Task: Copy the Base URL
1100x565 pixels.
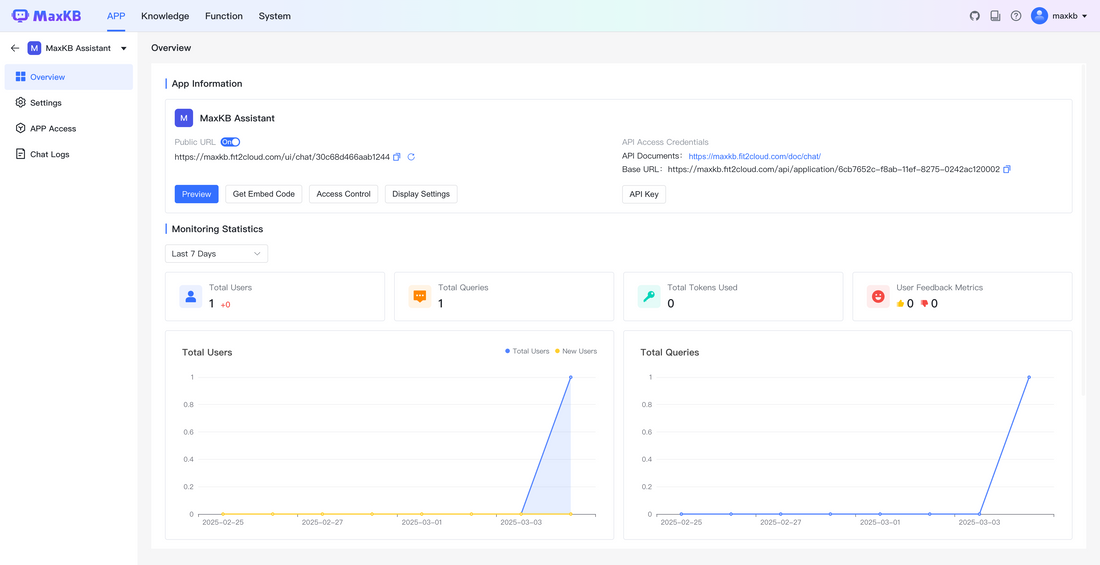Action: pos(1007,169)
